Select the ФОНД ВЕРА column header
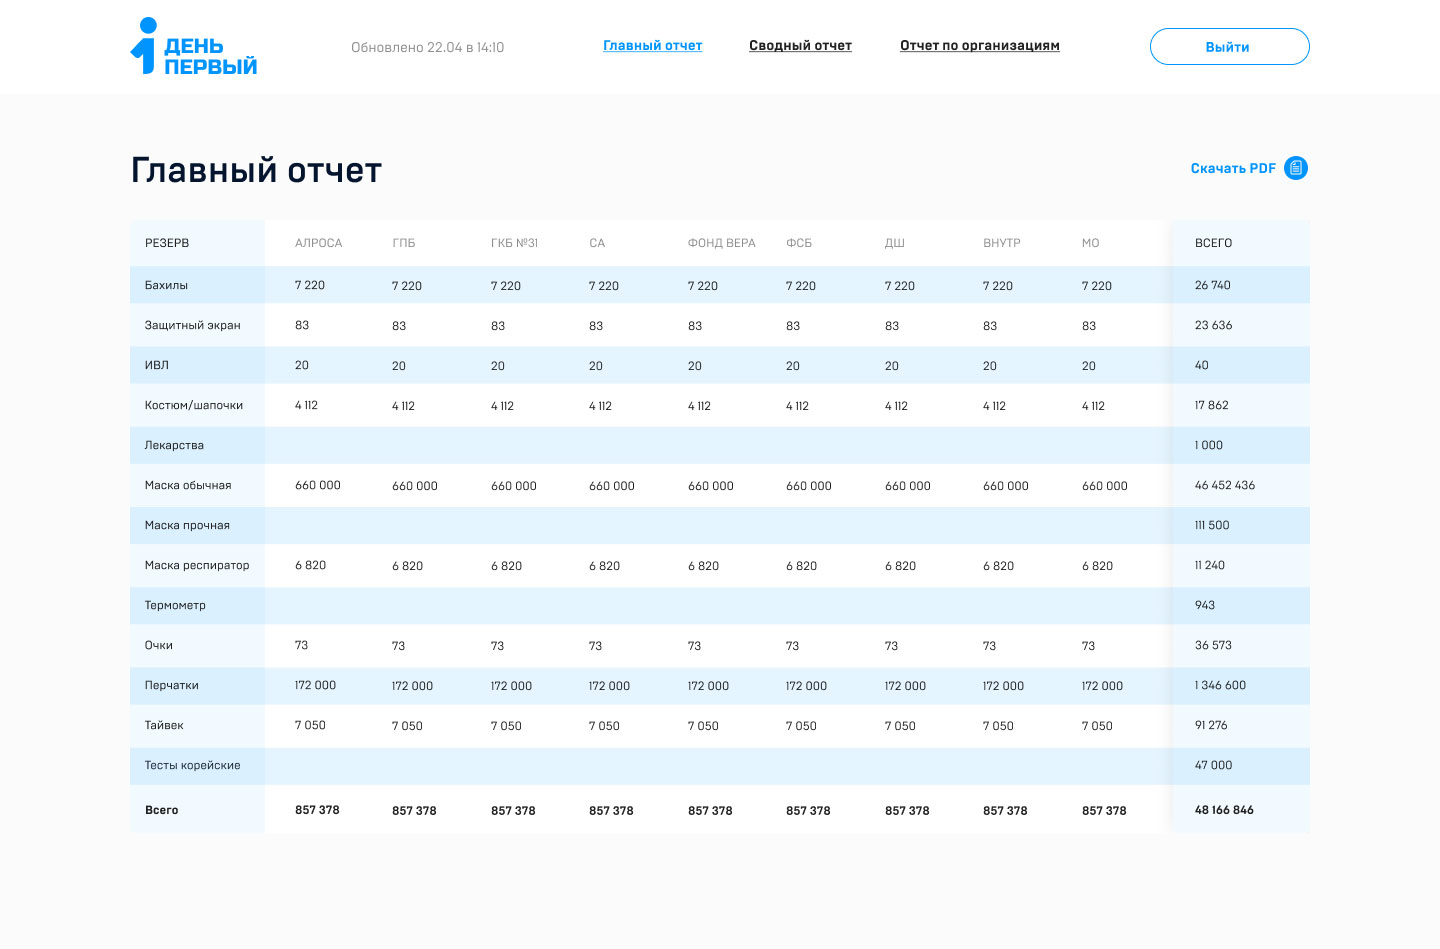The height and width of the screenshot is (949, 1440). (721, 243)
